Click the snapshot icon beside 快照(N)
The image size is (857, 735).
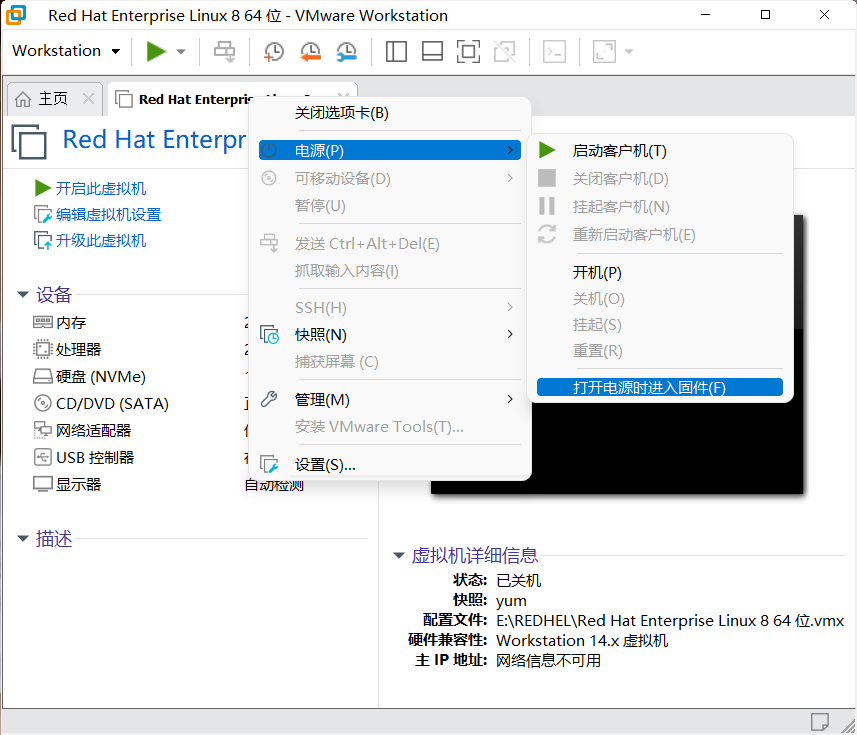[269, 334]
